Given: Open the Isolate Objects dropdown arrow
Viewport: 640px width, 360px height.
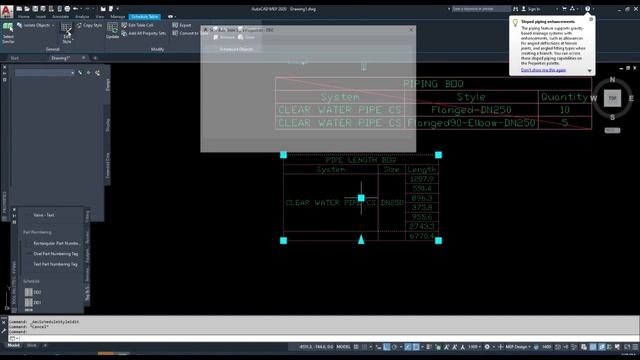Looking at the screenshot, I should [x=53, y=25].
